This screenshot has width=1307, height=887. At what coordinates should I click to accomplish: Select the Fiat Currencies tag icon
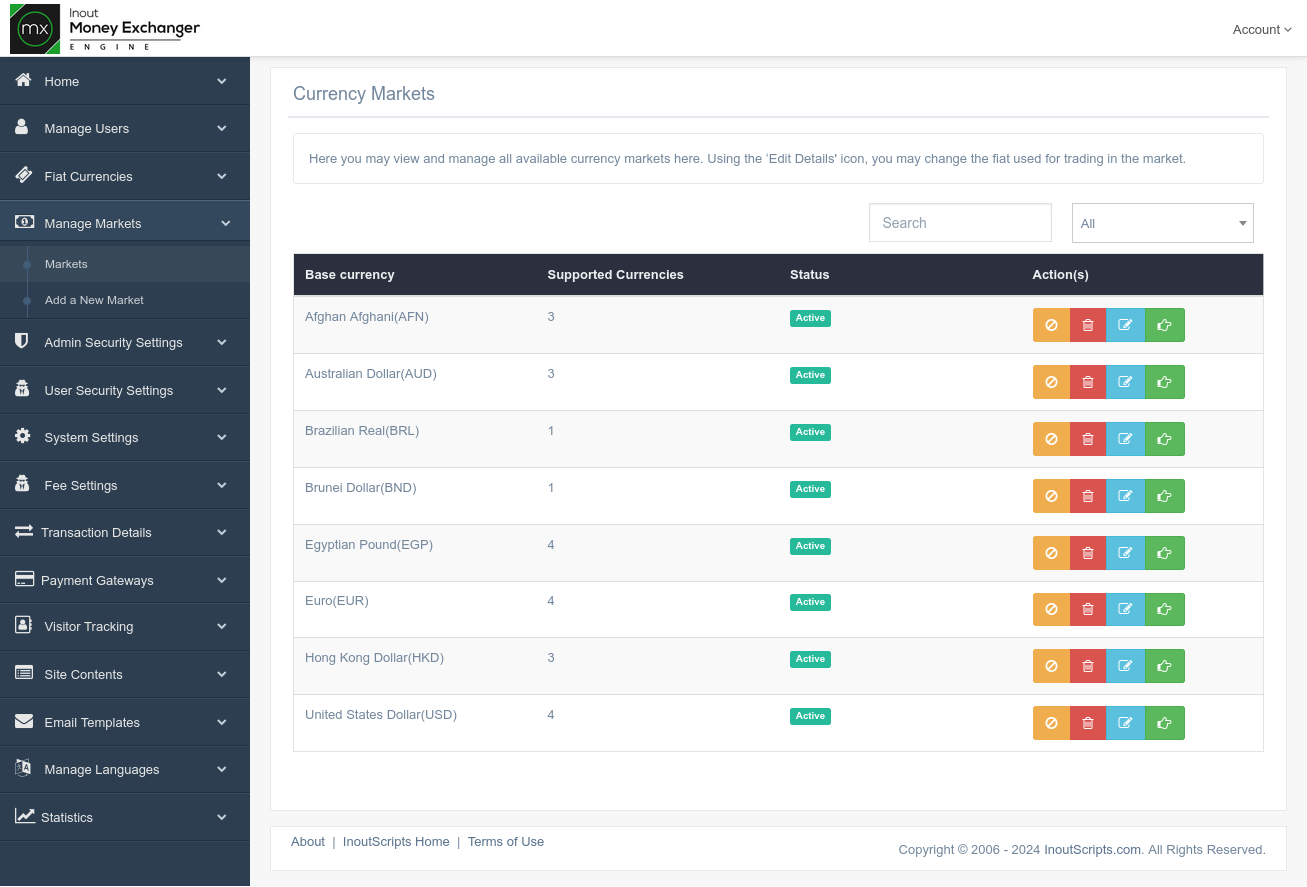(x=22, y=175)
